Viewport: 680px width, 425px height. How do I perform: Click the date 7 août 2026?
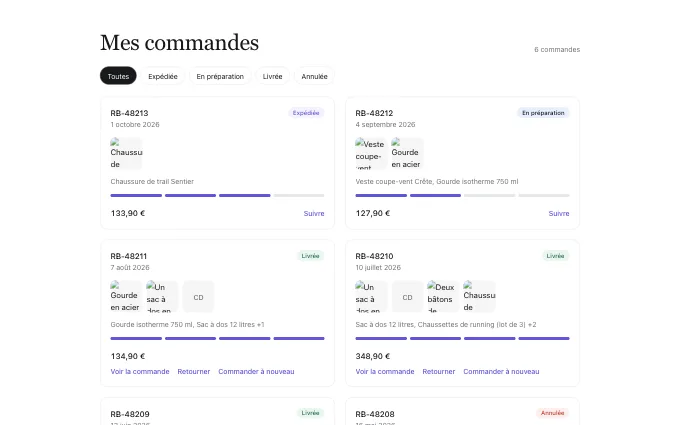(x=130, y=268)
